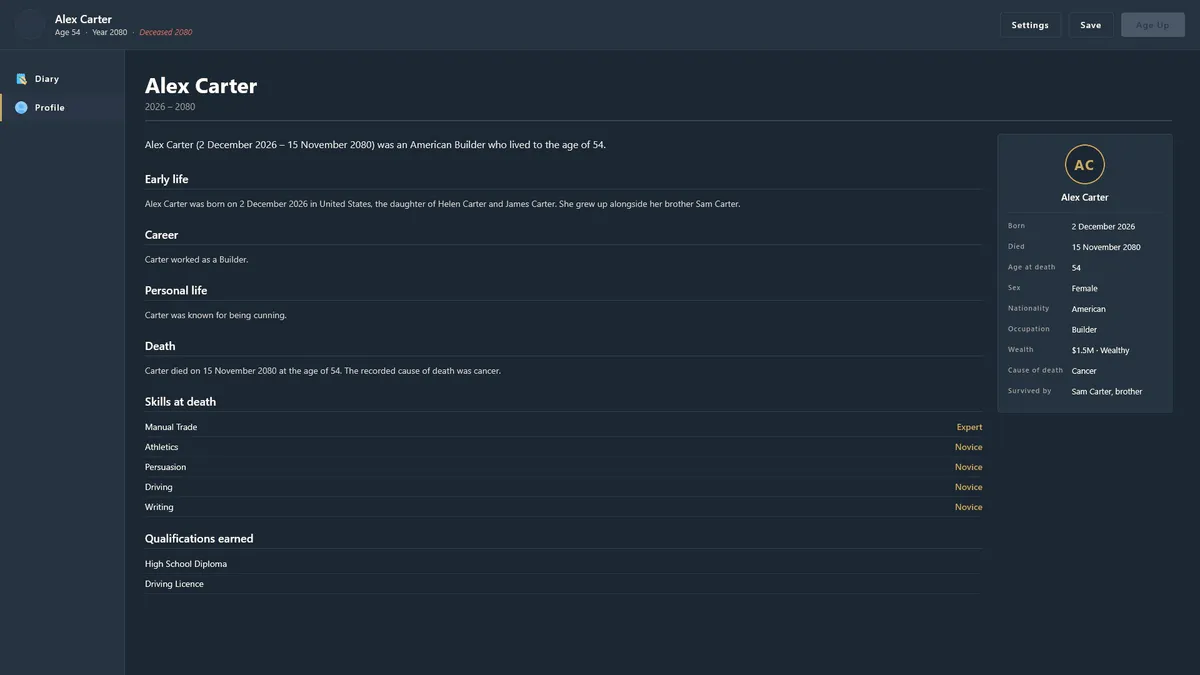Screen dimensions: 1200x675
Task: Open Settings
Action: [1030, 25]
